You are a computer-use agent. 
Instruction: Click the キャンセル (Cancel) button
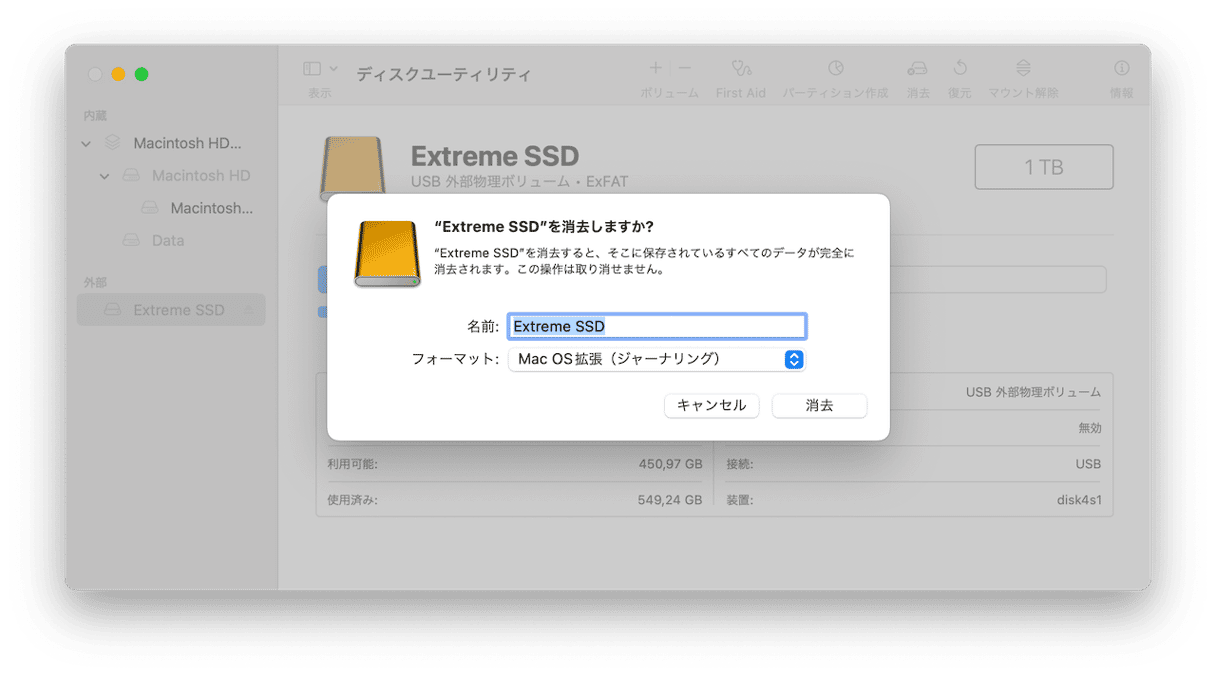coord(712,406)
